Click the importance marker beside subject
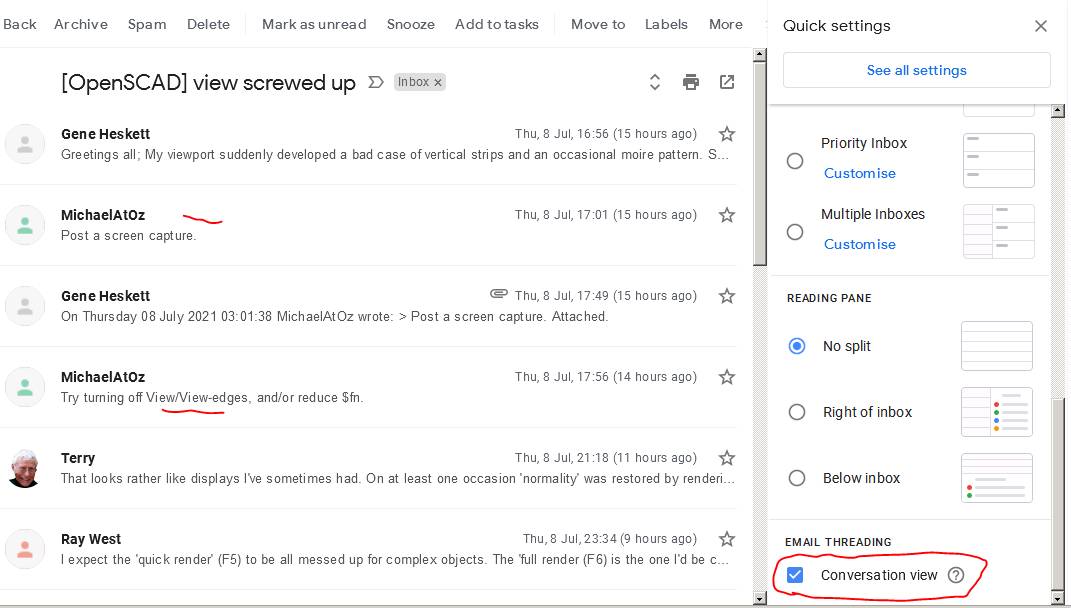The height and width of the screenshot is (608, 1071). 376,82
